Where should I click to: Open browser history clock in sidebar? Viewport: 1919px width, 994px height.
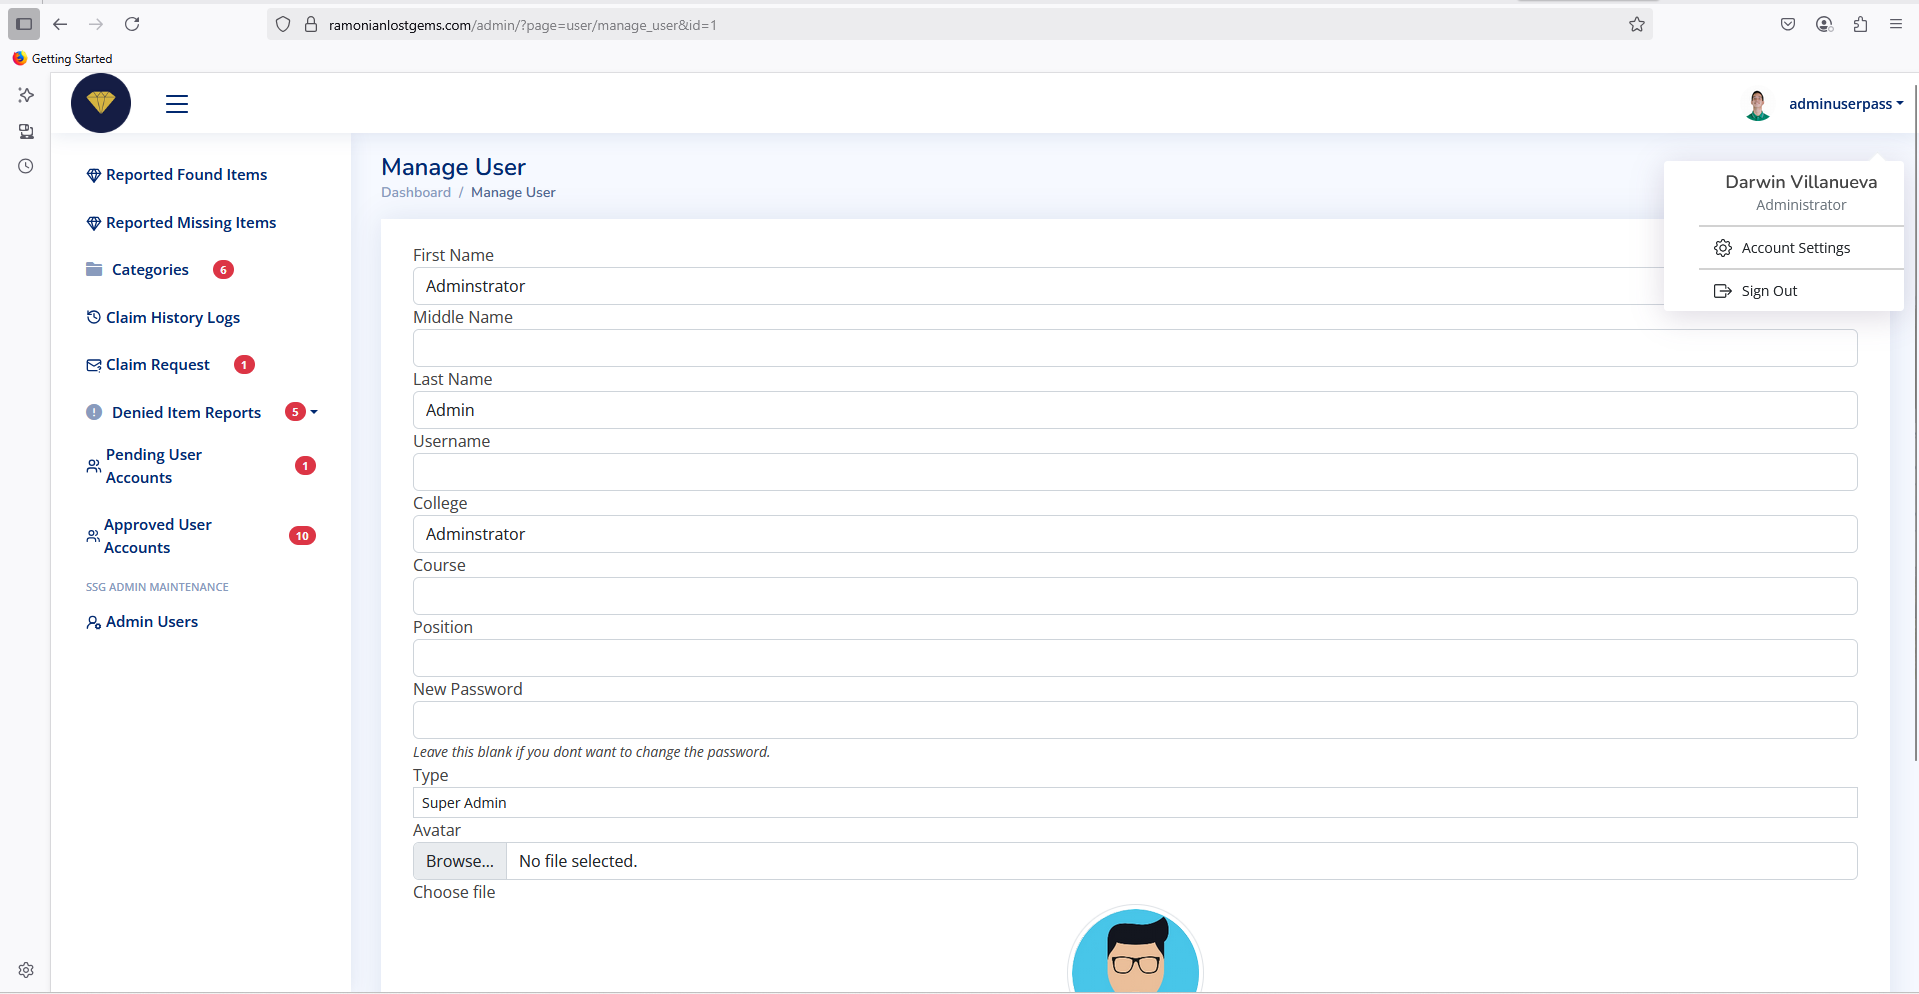[26, 166]
